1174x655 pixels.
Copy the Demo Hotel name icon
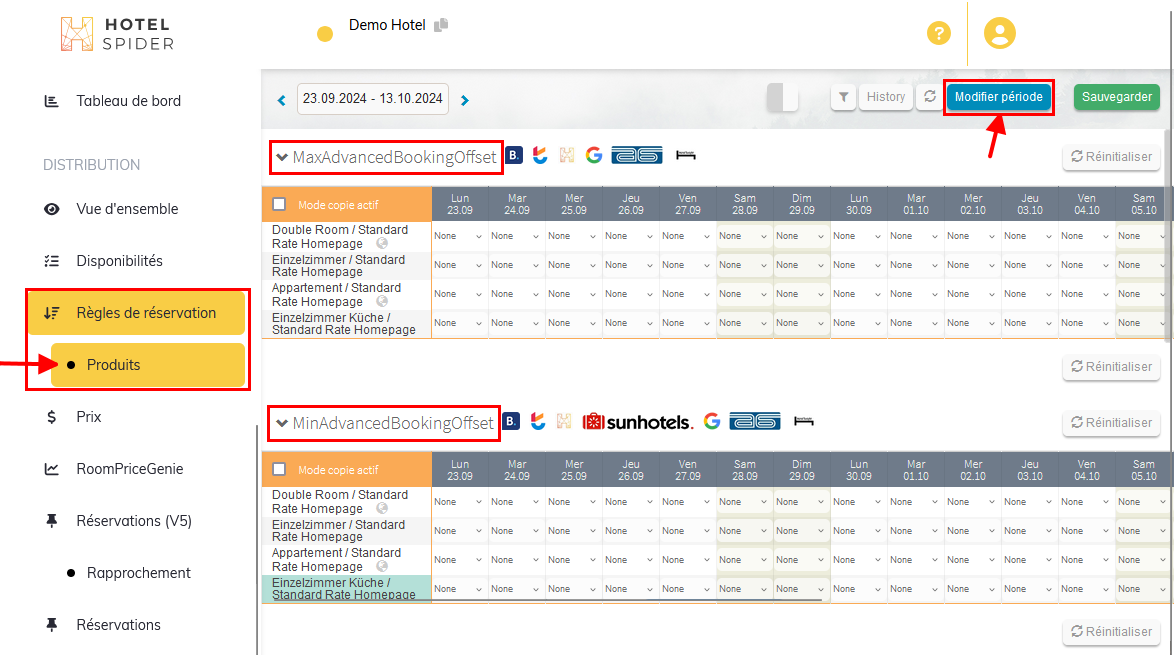441,25
